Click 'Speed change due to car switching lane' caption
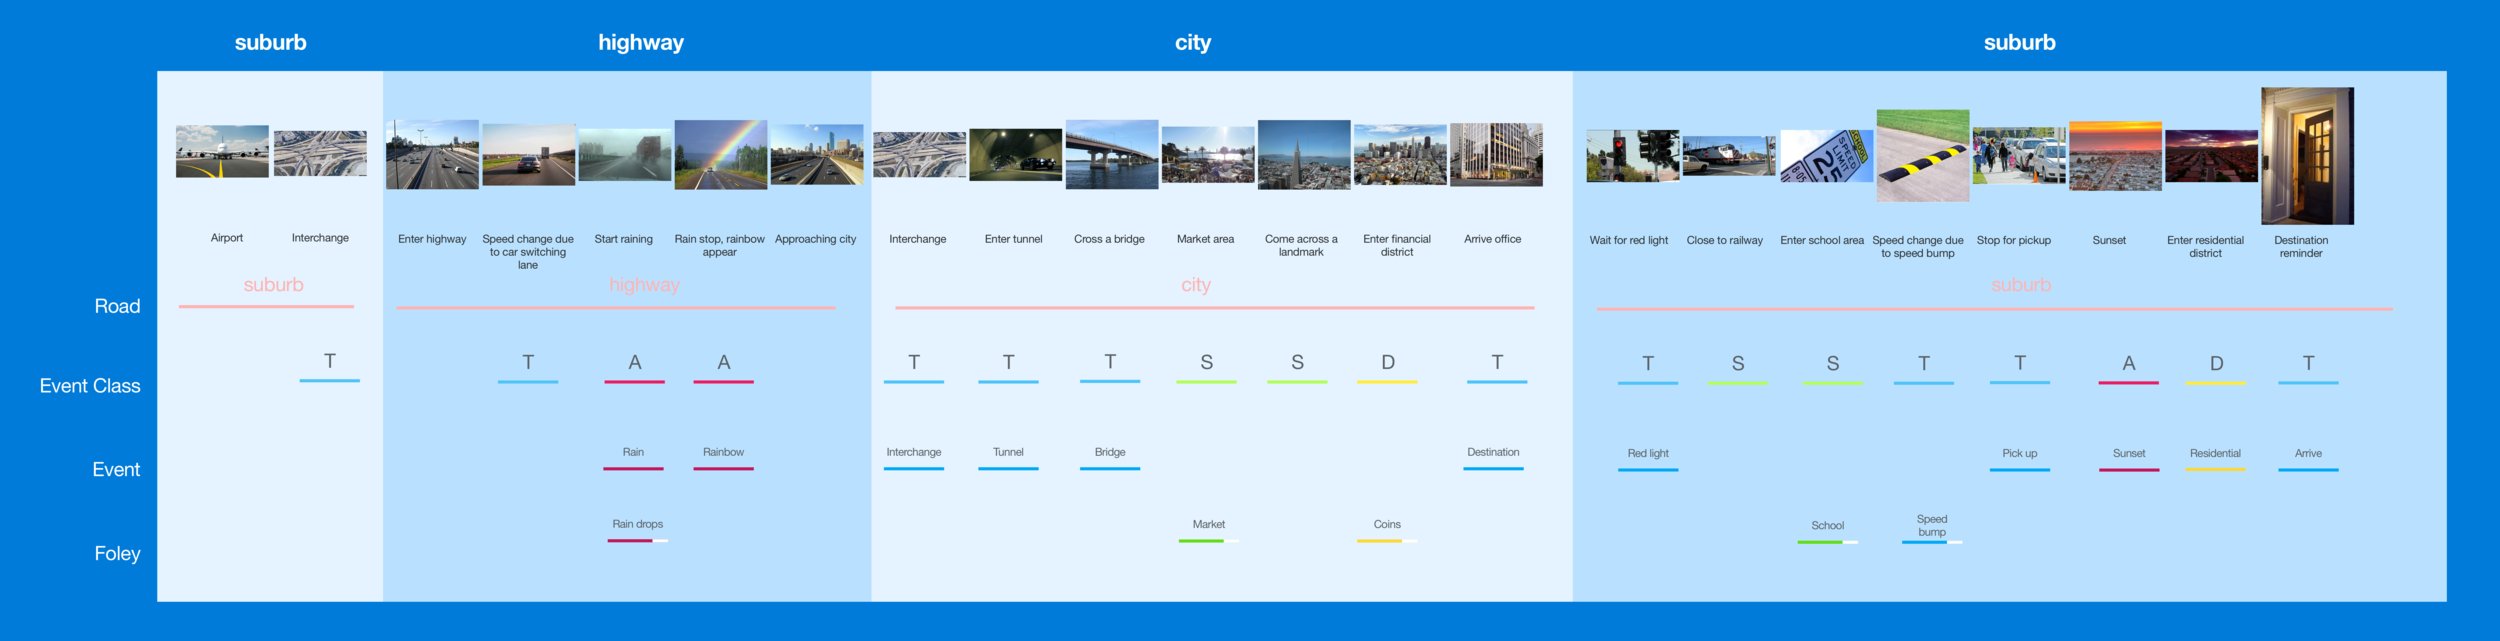 (x=528, y=252)
